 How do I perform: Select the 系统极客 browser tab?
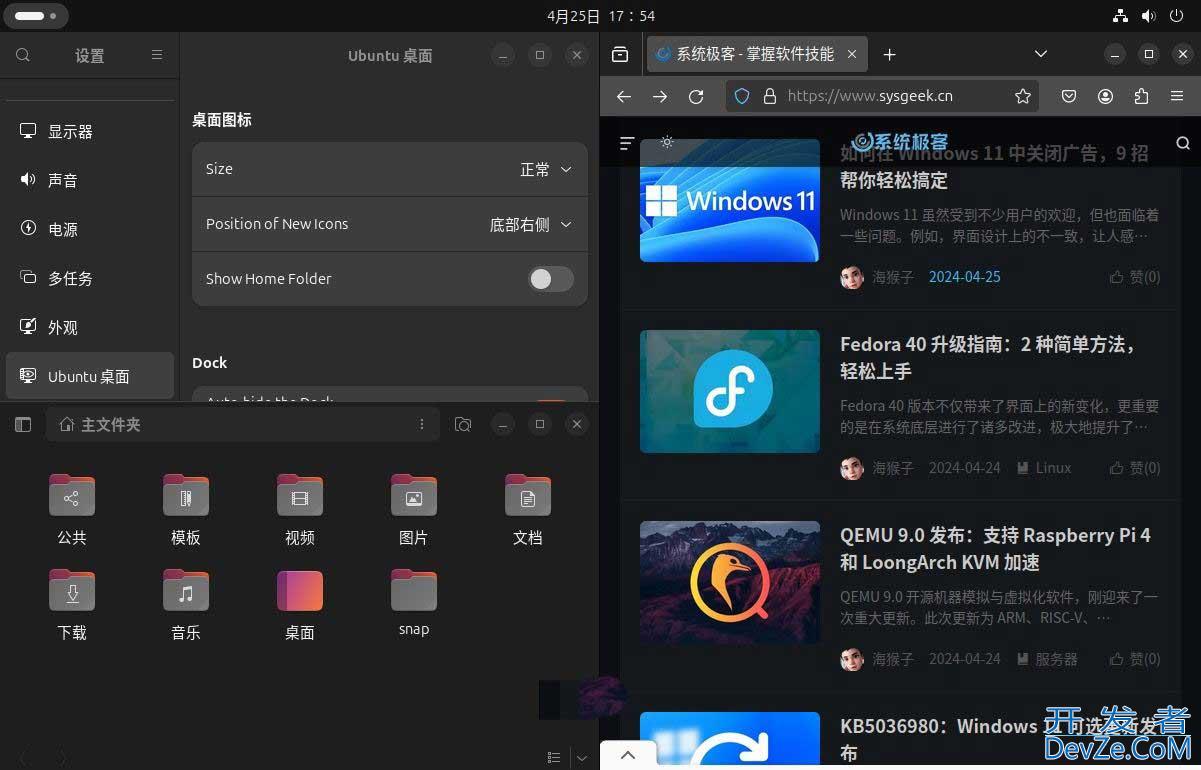(x=755, y=54)
